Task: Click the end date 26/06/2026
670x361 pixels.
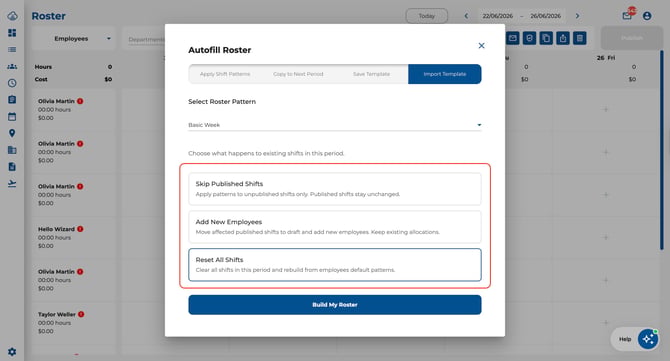Action: (x=545, y=16)
